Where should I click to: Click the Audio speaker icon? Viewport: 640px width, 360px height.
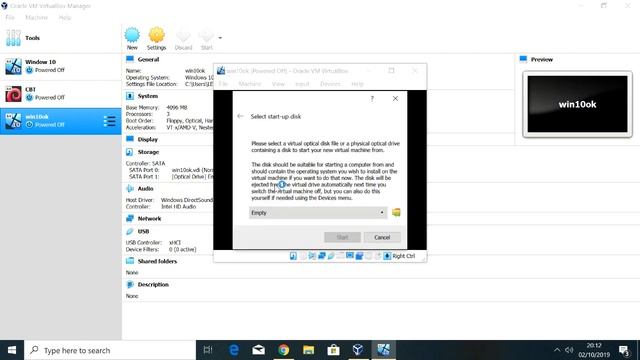130,189
